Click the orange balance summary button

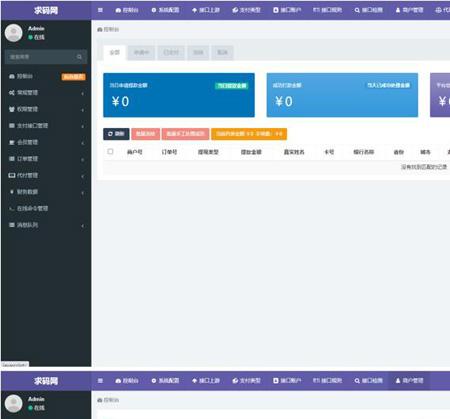(x=249, y=134)
